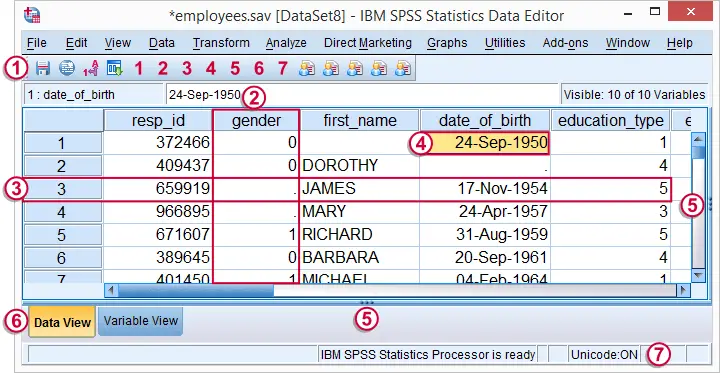This screenshot has width=720, height=373.
Task: Open the Window menu
Action: tap(628, 43)
